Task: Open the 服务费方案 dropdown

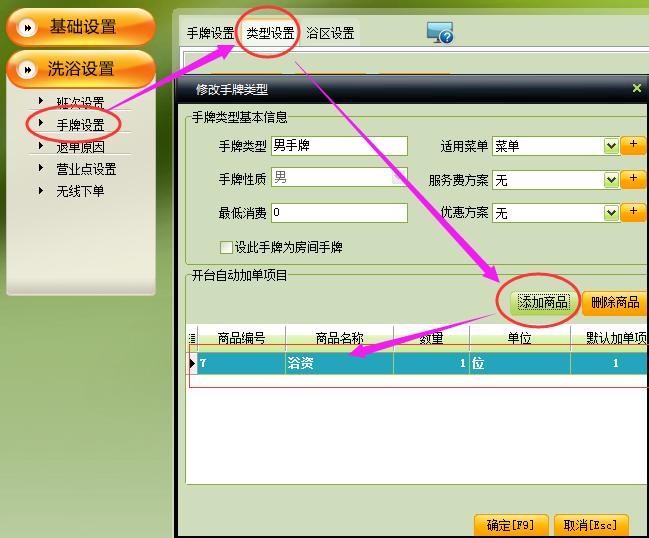Action: click(611, 181)
